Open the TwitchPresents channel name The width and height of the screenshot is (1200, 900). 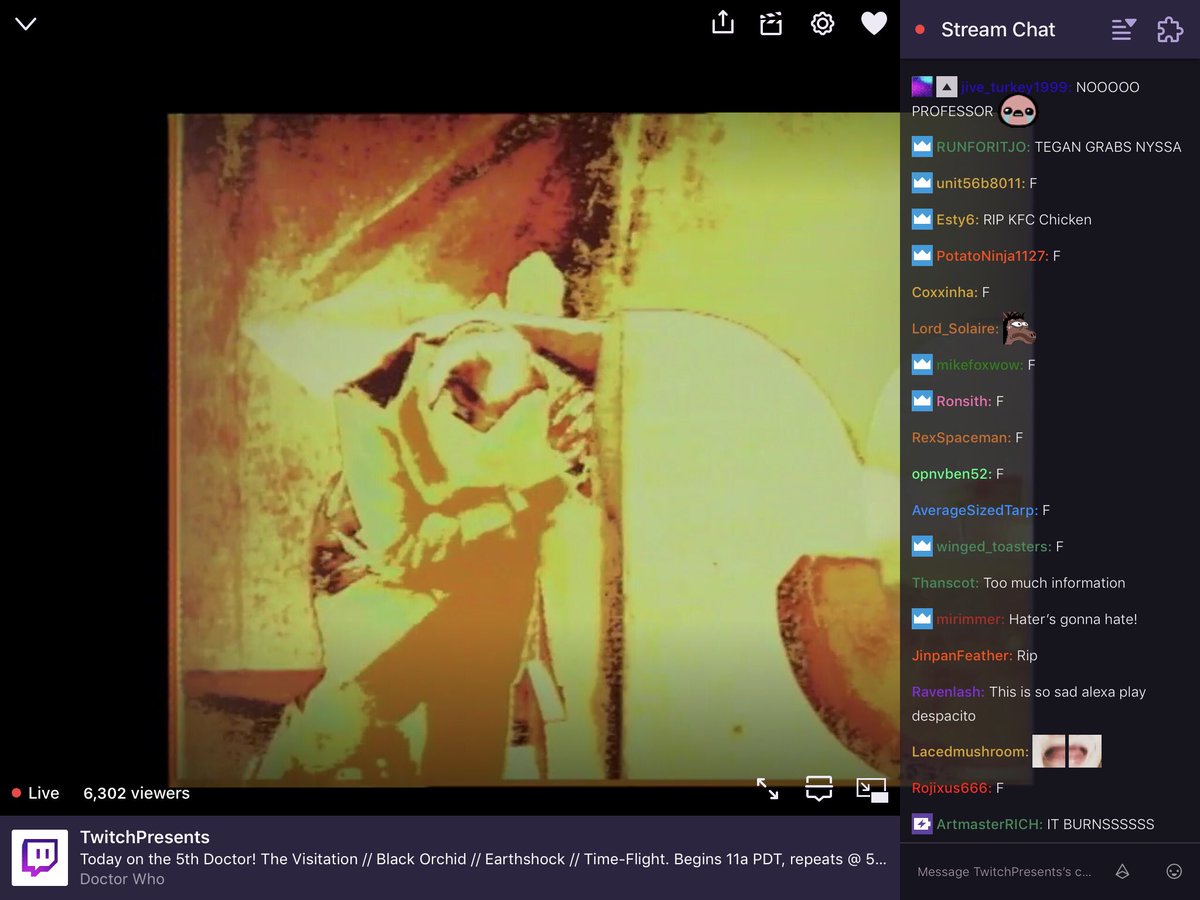pyautogui.click(x=145, y=837)
